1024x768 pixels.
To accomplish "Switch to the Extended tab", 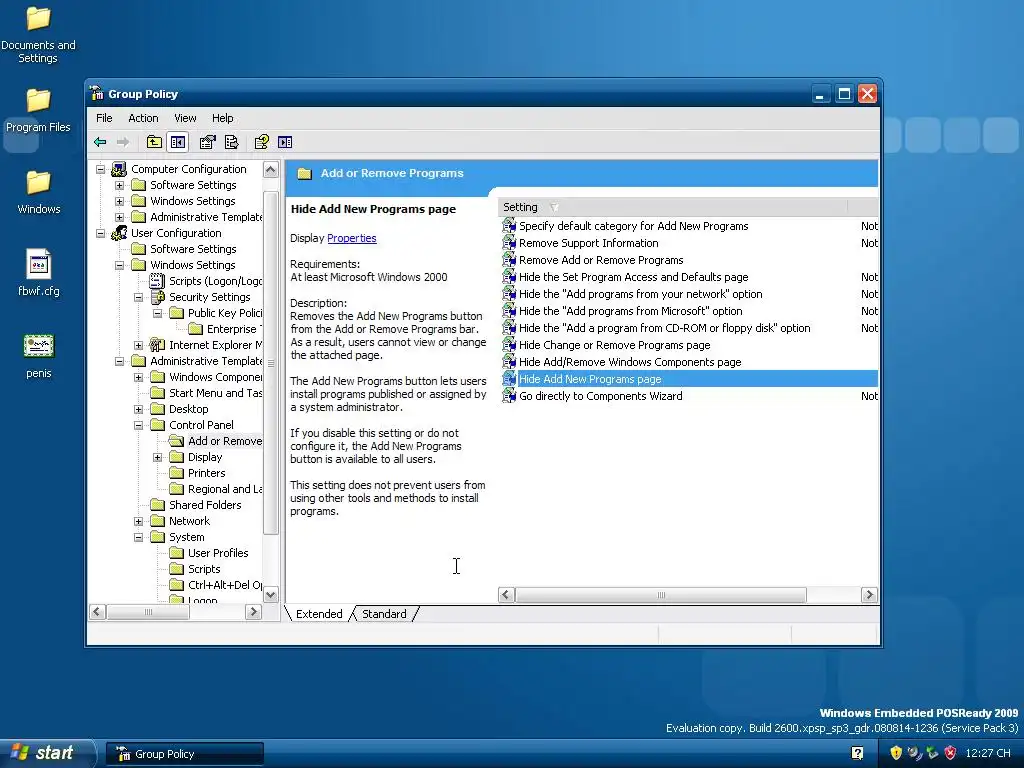I will 319,614.
